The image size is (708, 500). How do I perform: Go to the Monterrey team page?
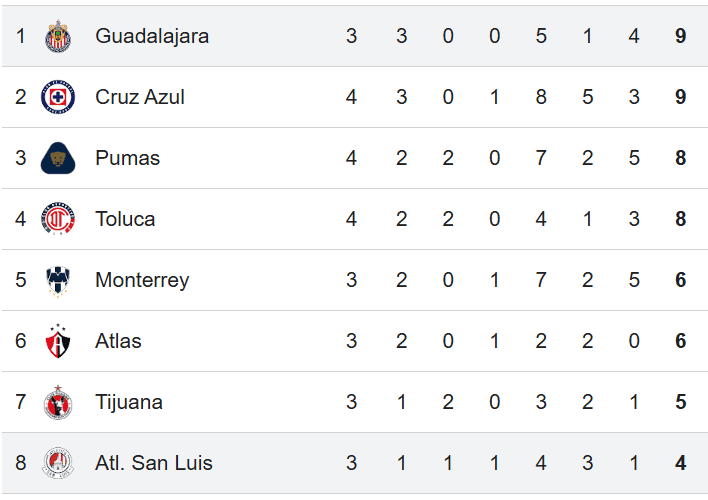pyautogui.click(x=142, y=280)
